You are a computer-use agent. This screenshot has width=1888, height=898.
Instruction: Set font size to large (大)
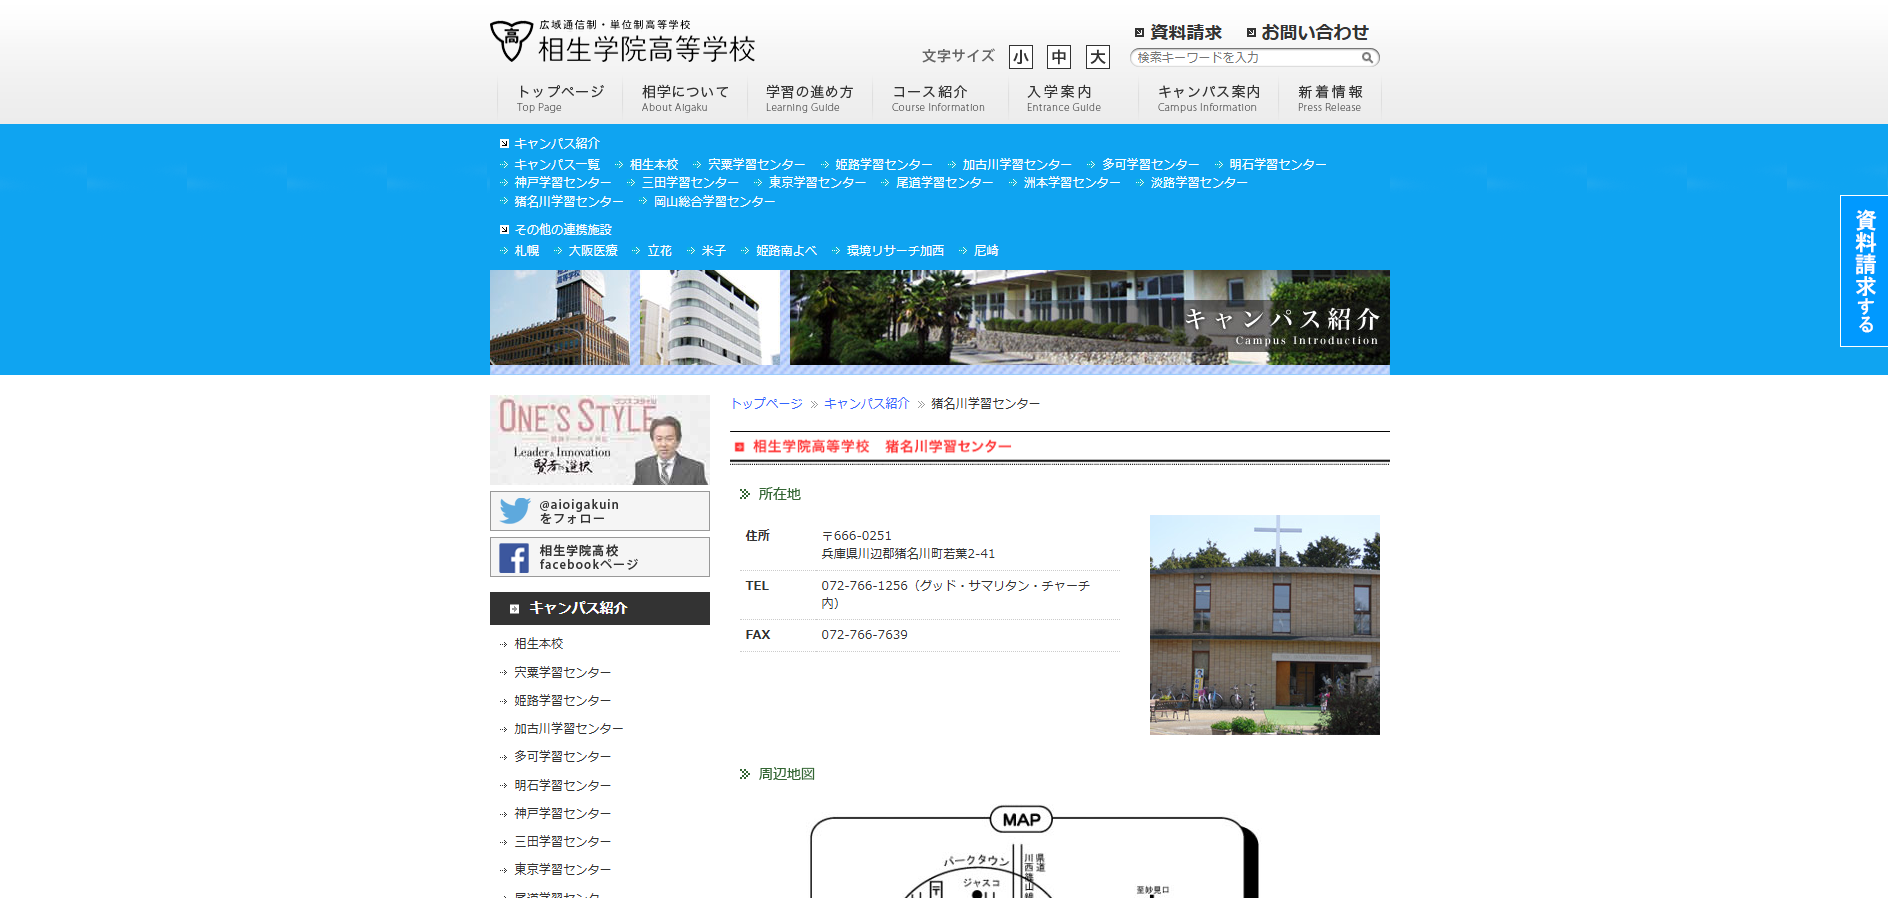pyautogui.click(x=1097, y=57)
